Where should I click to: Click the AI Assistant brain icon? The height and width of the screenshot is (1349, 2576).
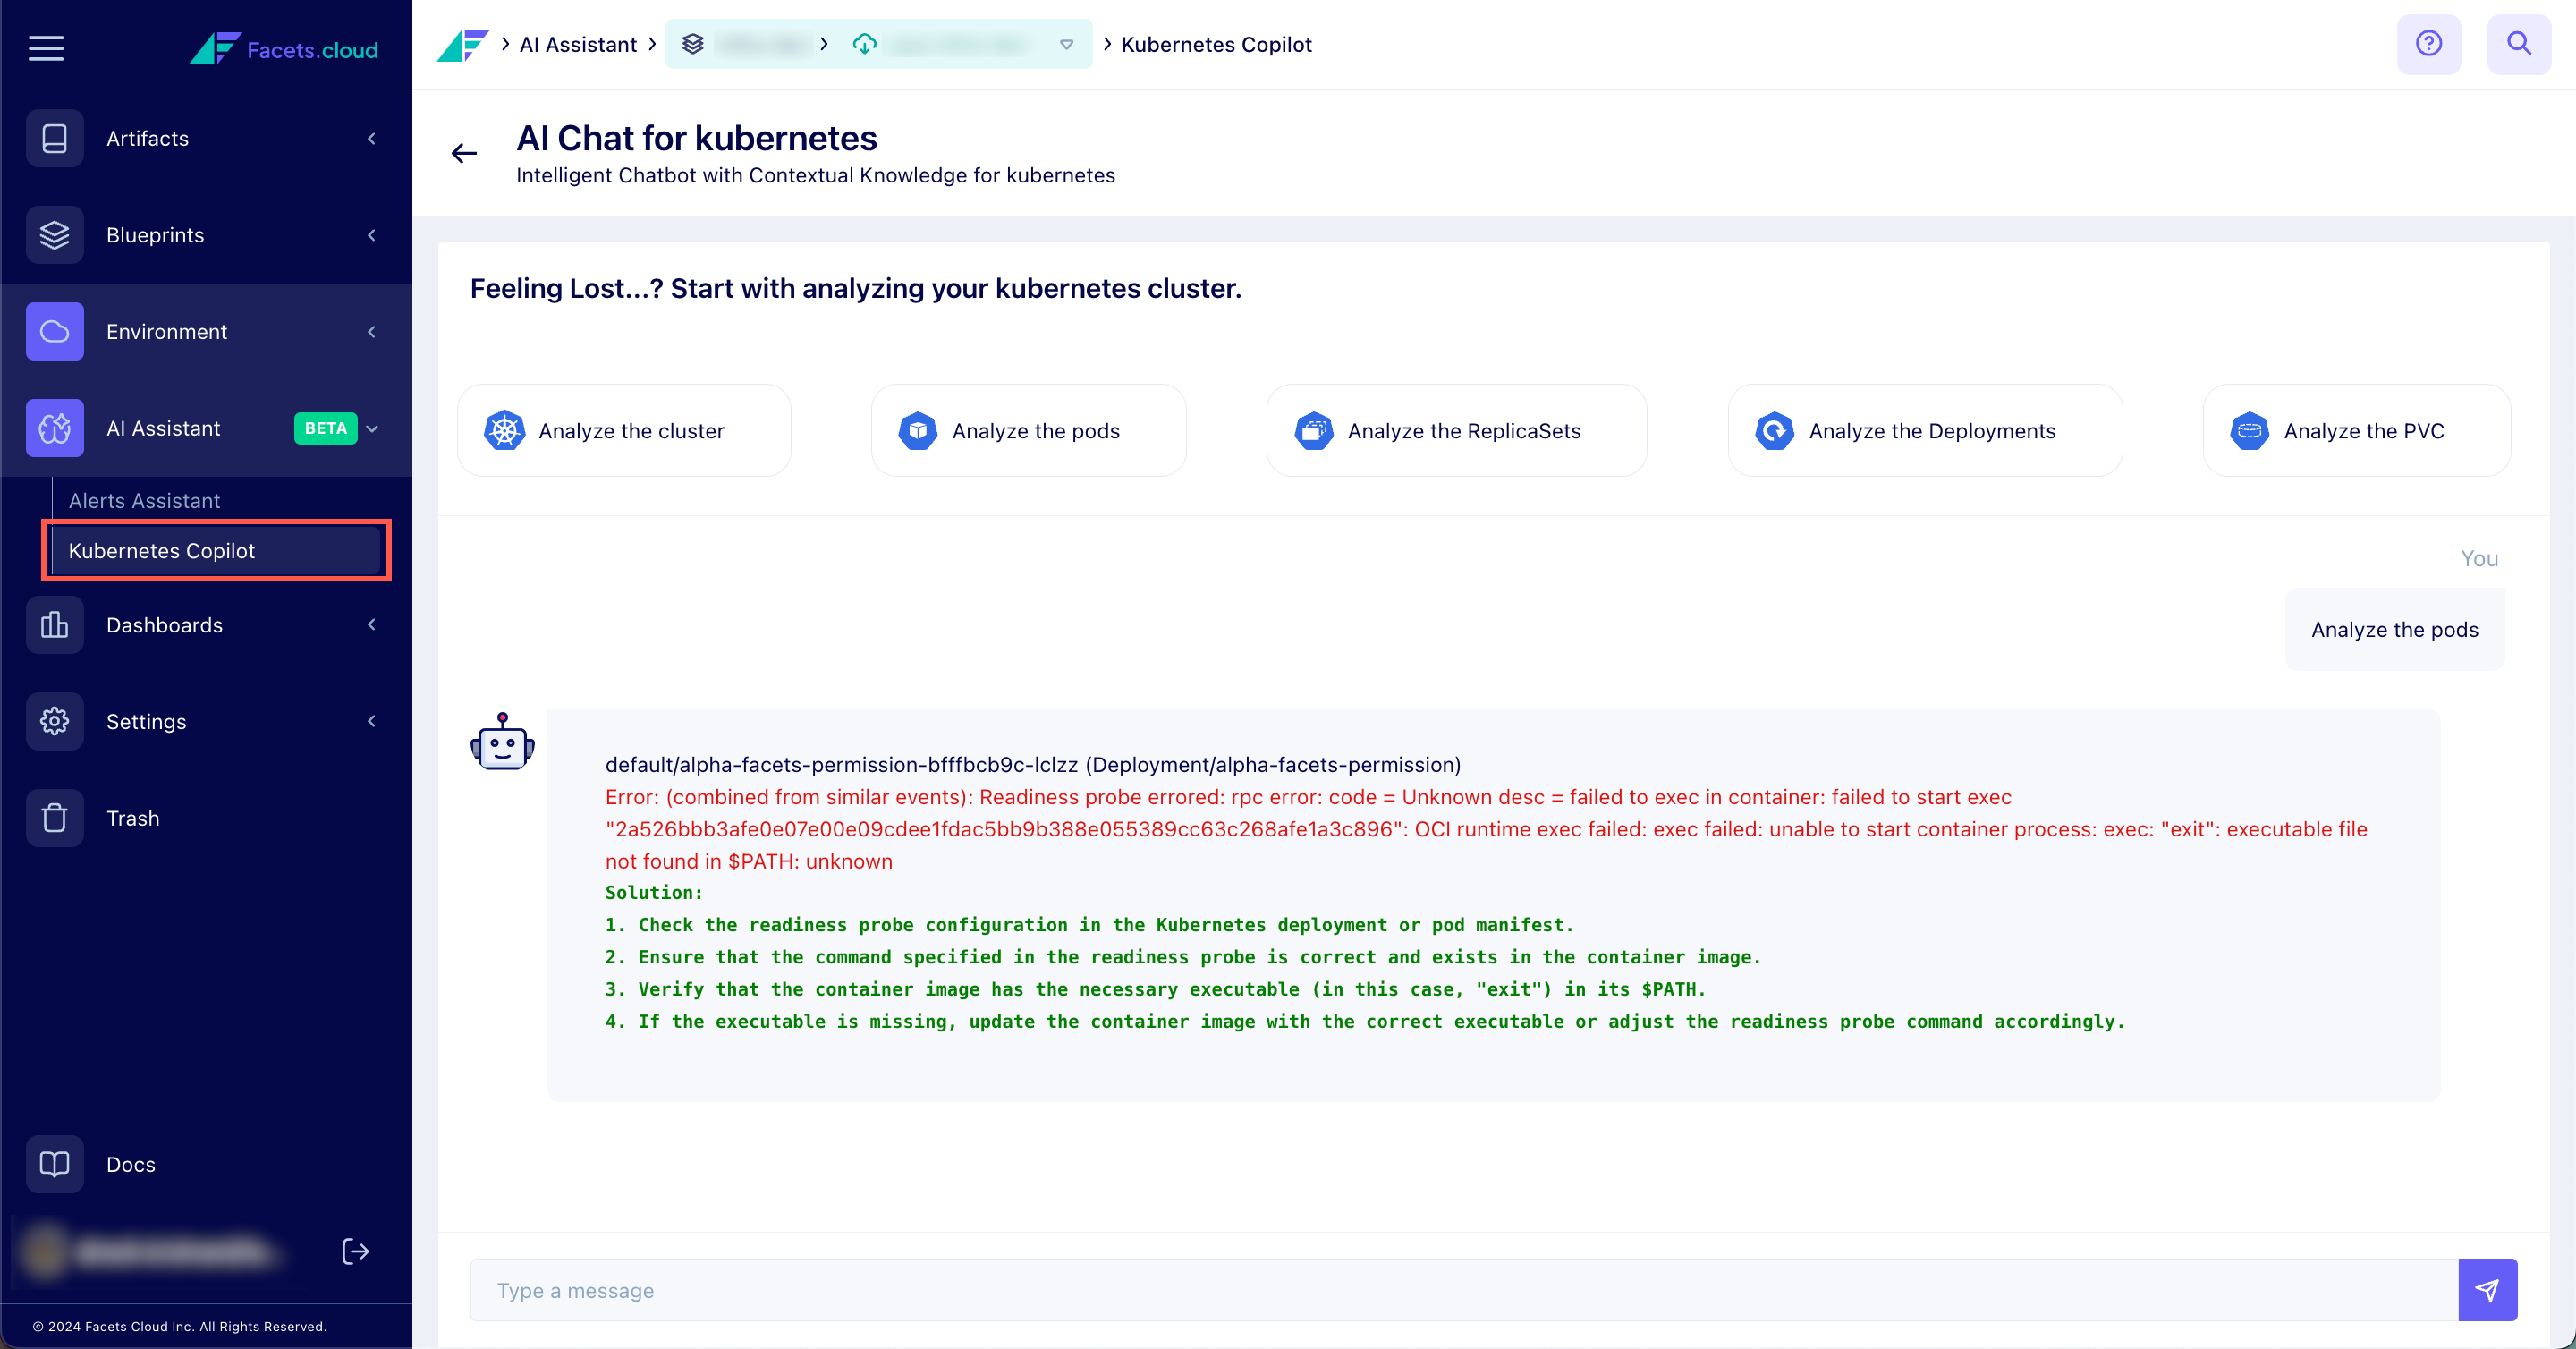click(55, 428)
